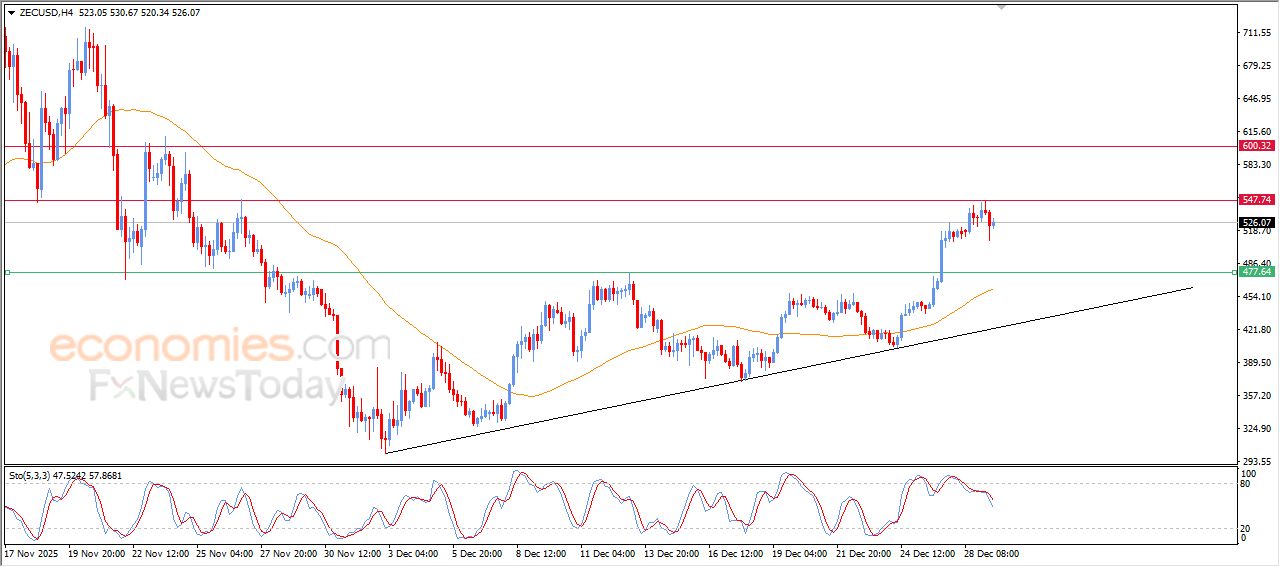
Task: Click the 3 Dec 04:00 date label
Action: [415, 553]
